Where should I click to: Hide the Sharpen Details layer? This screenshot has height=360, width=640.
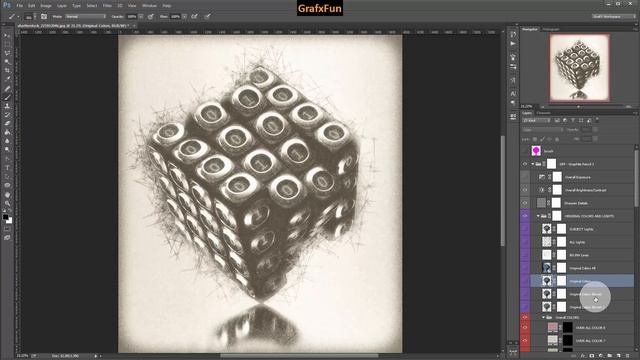pos(525,203)
